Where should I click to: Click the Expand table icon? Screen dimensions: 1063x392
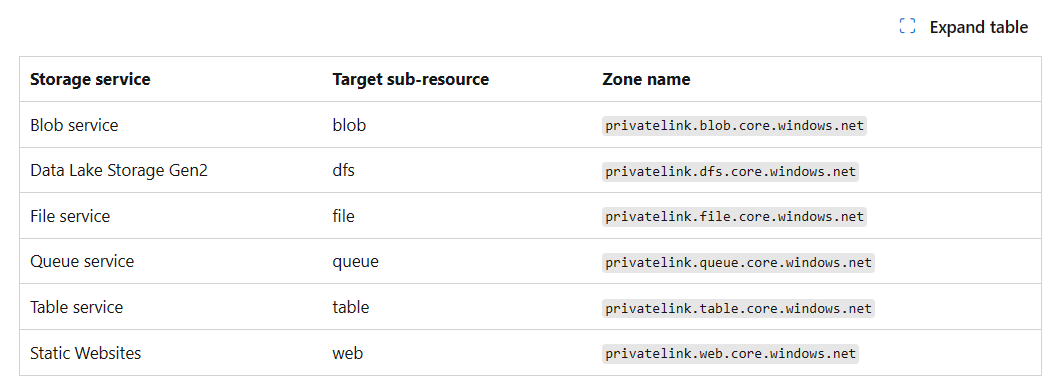click(x=907, y=26)
